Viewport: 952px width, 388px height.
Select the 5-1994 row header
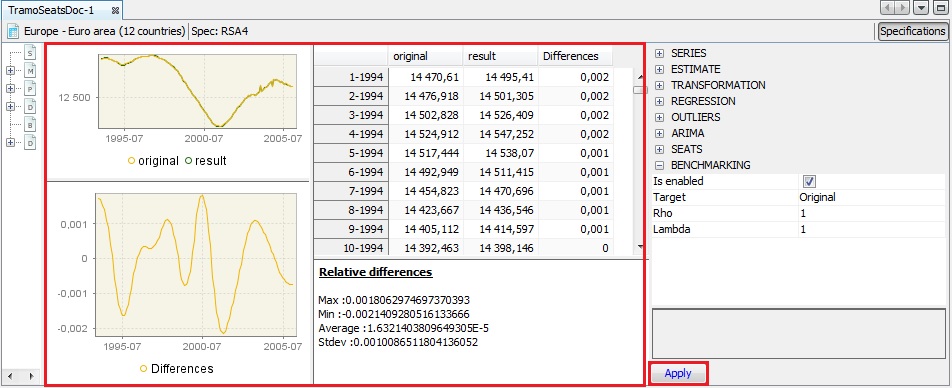tap(351, 154)
